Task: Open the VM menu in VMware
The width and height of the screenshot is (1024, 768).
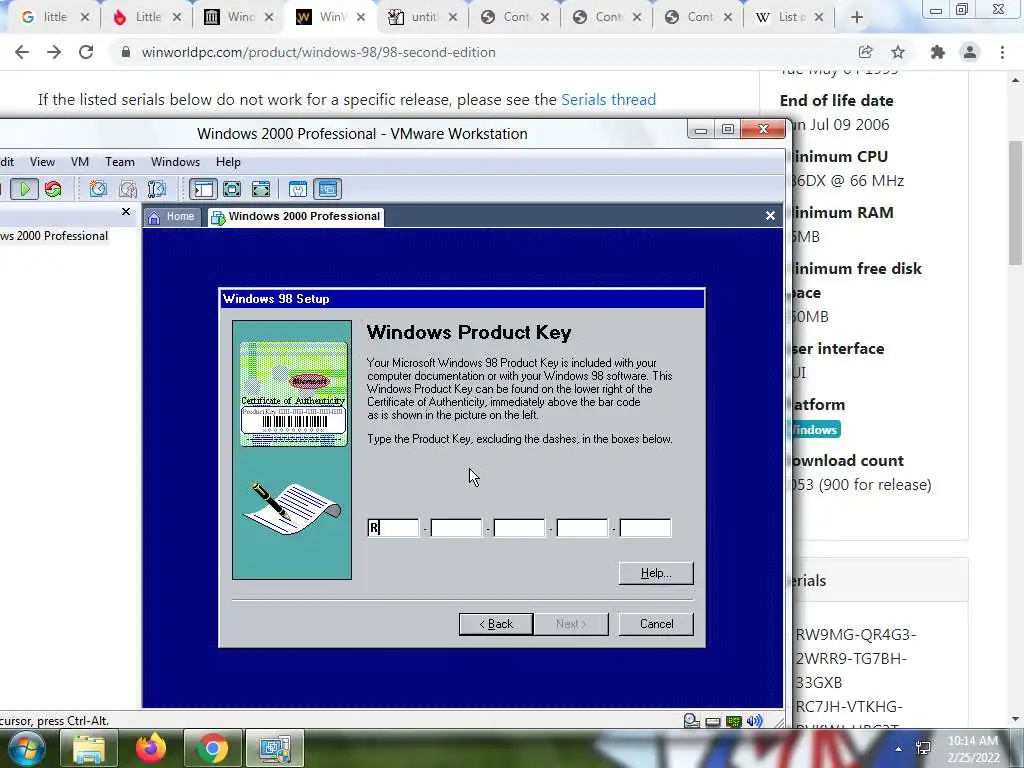Action: tap(80, 162)
